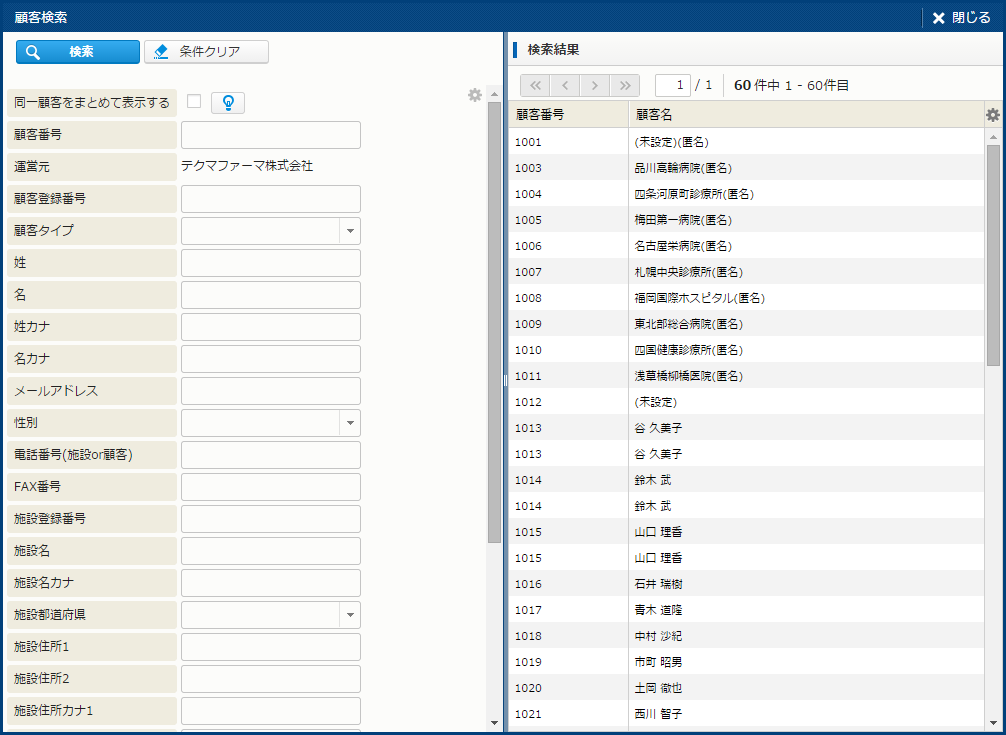Go to the first results page
The width and height of the screenshot is (1006, 735).
(535, 85)
